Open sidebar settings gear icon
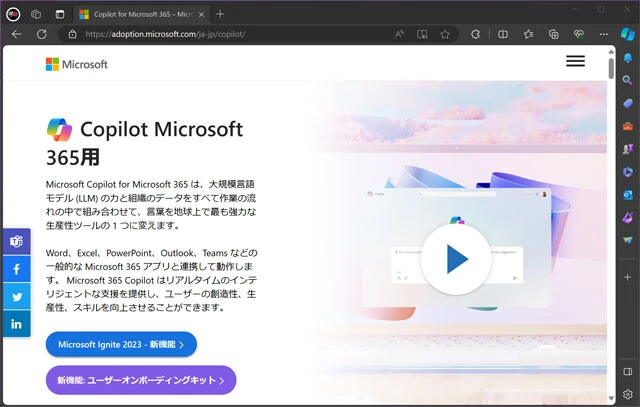The image size is (640, 407). (628, 394)
